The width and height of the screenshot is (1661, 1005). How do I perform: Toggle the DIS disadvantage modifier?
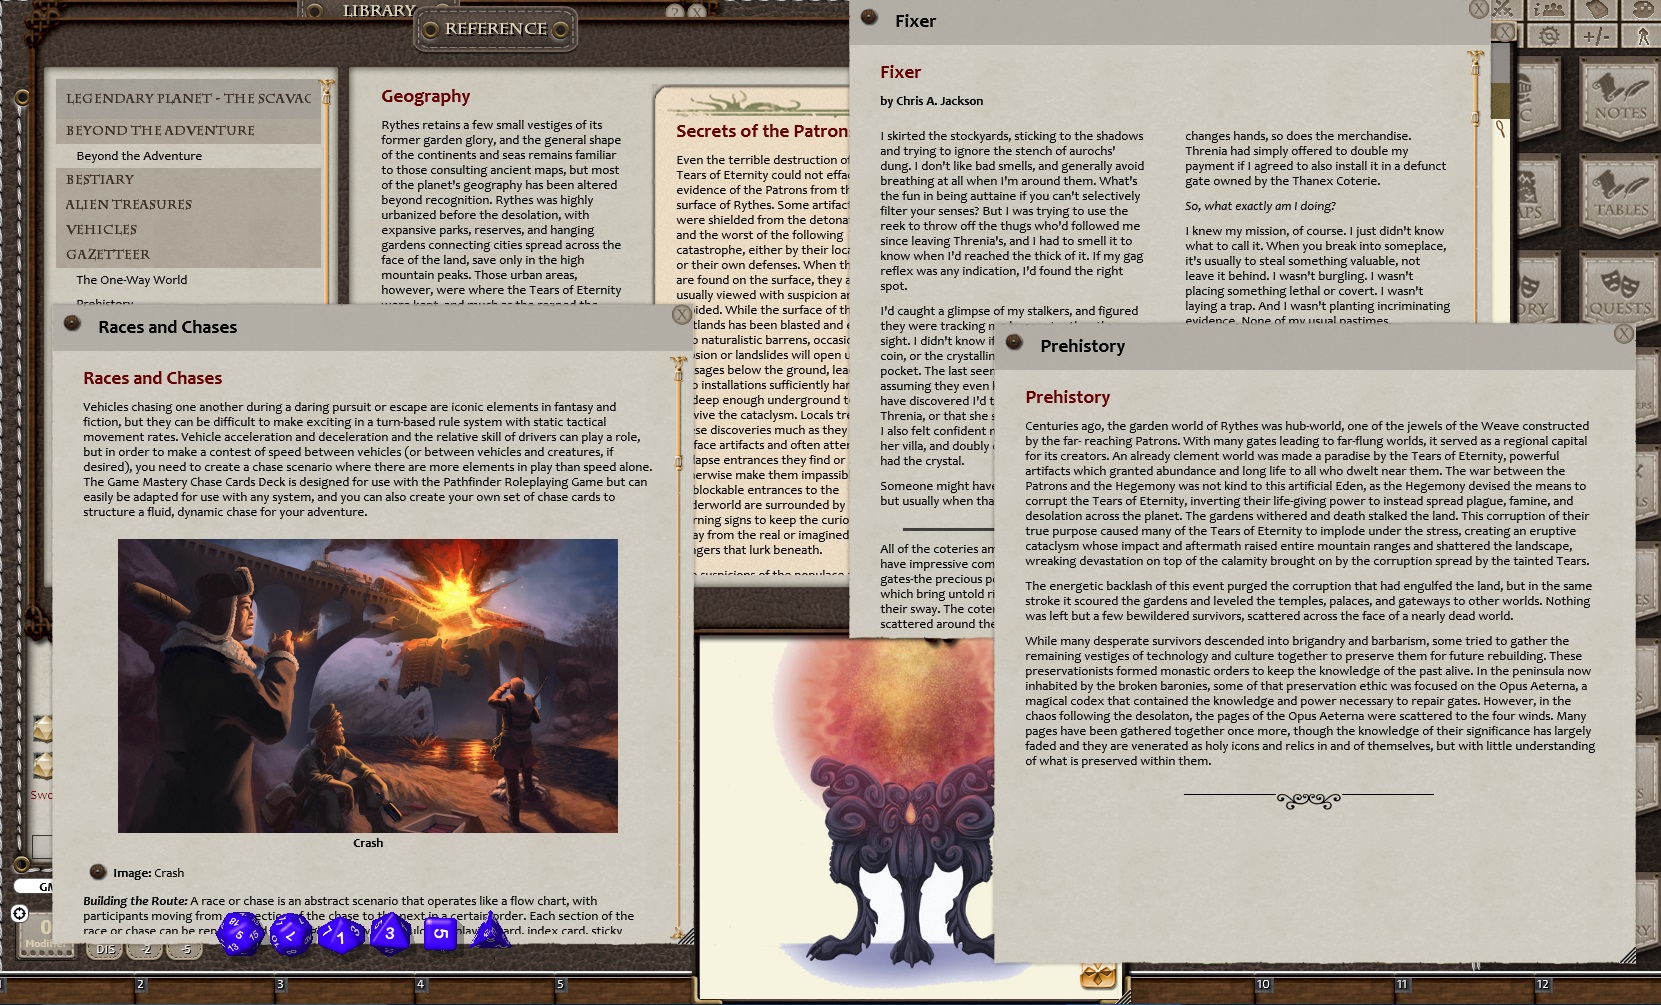point(105,949)
